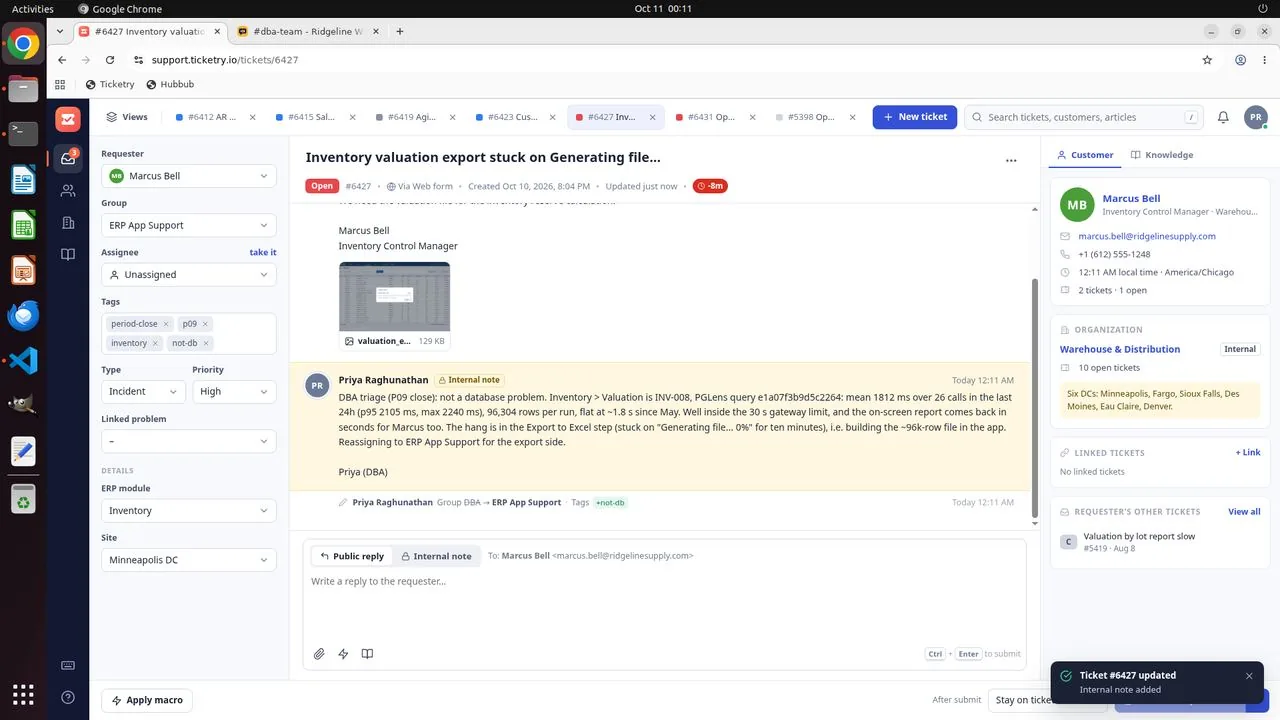1280x720 pixels.
Task: Open the customers icon in left sidebar
Action: coord(68,190)
